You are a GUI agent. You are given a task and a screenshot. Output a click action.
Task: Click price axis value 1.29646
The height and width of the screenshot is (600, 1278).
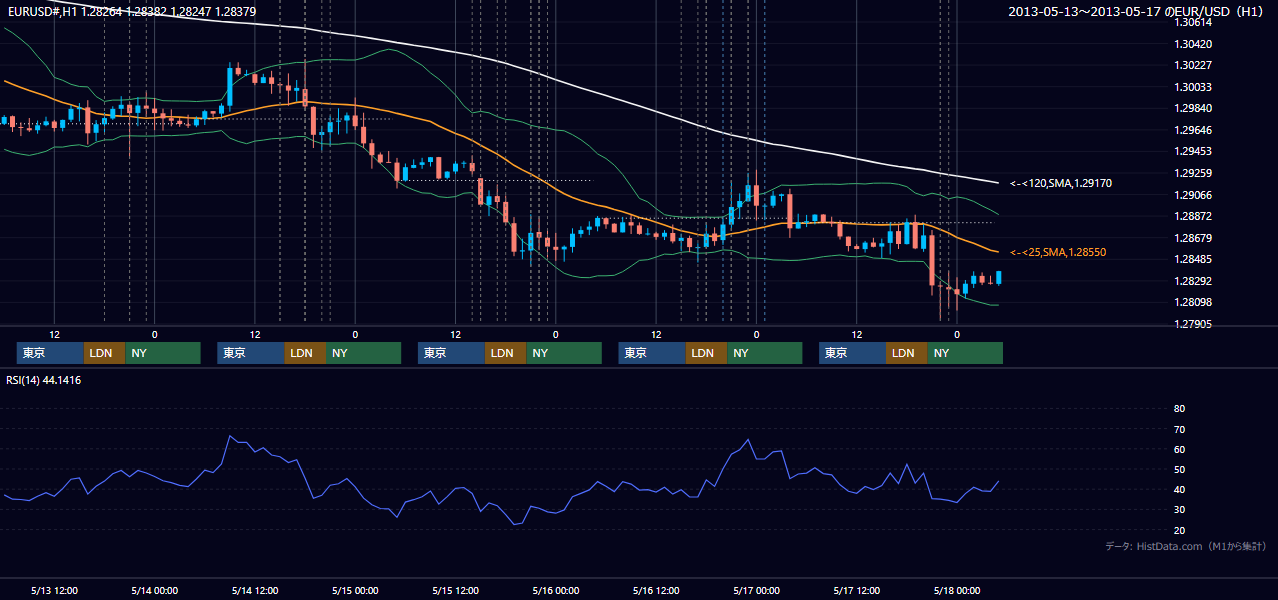point(1193,130)
